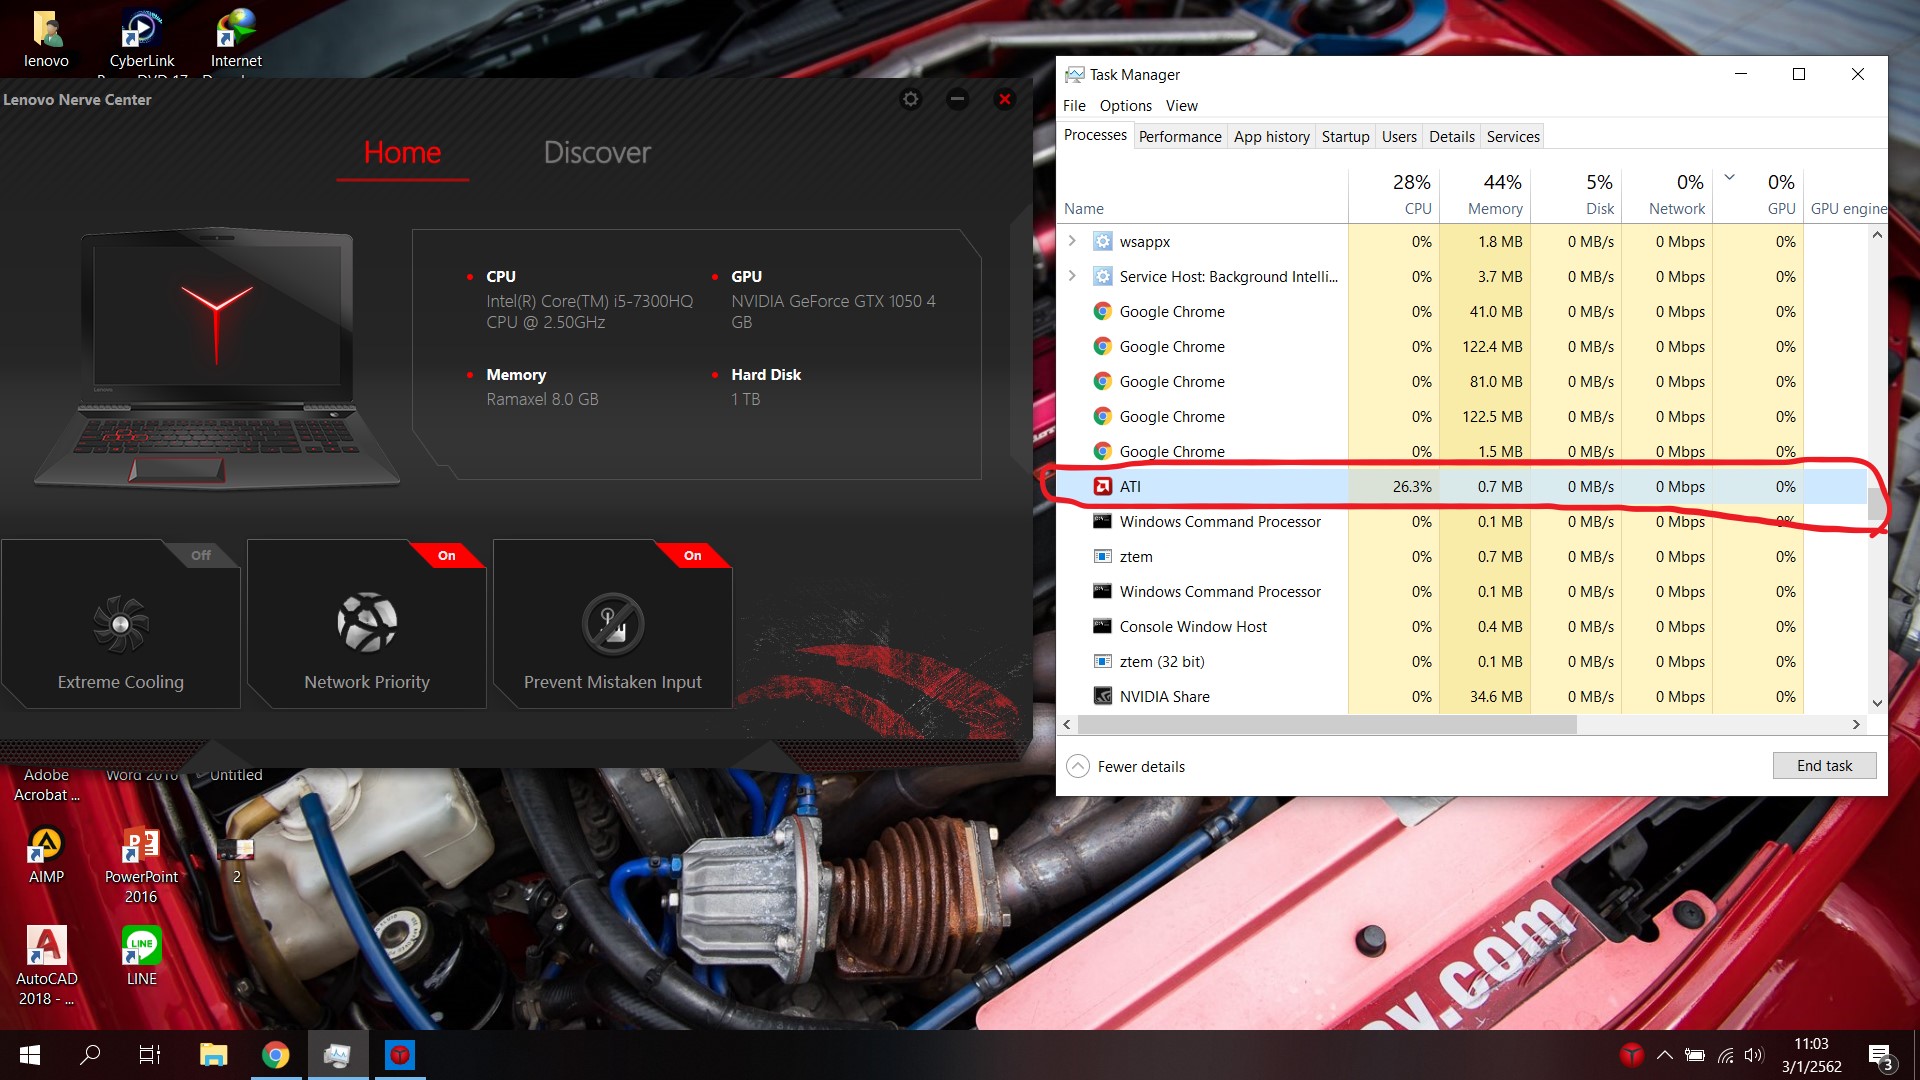Open the Options menu in Task Manager
Screen dimensions: 1920x1080
(1125, 105)
